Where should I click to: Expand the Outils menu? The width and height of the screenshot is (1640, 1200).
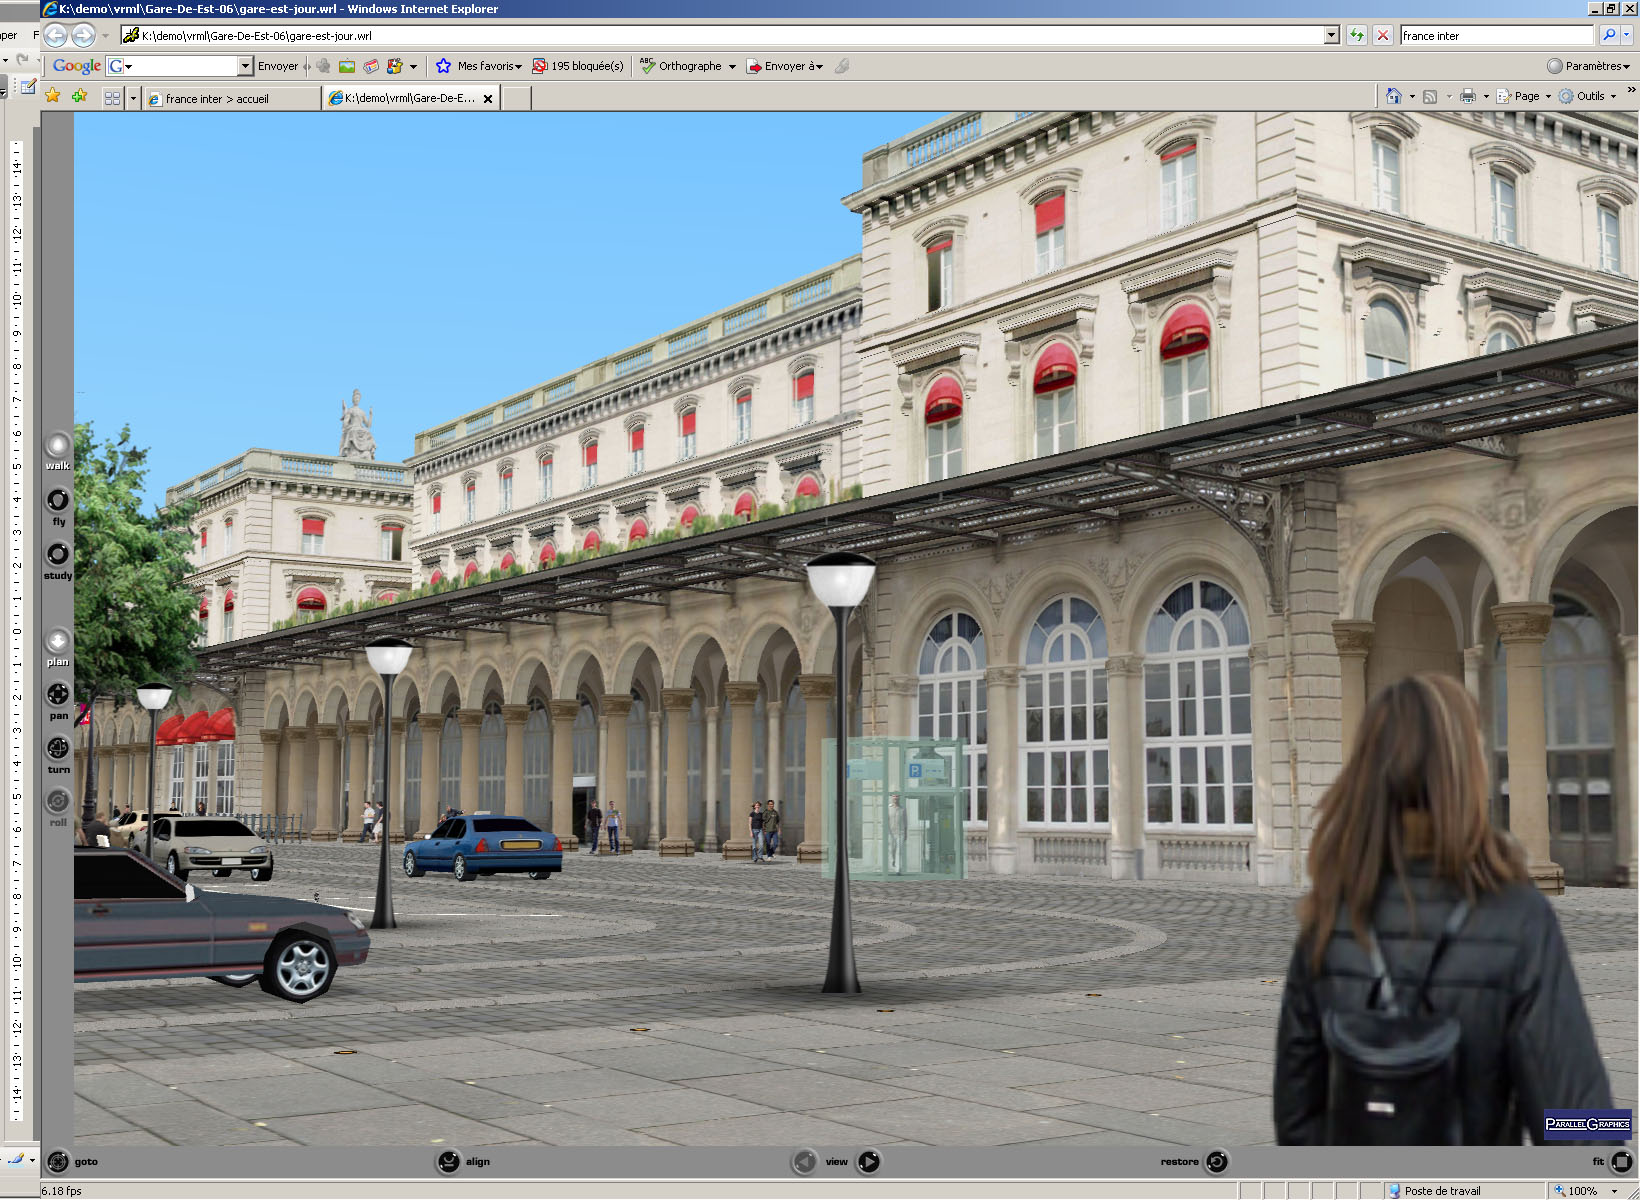pyautogui.click(x=1588, y=96)
